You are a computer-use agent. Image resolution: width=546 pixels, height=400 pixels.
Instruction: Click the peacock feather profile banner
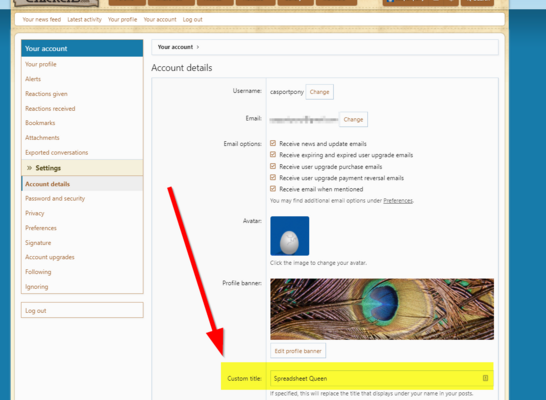click(382, 309)
